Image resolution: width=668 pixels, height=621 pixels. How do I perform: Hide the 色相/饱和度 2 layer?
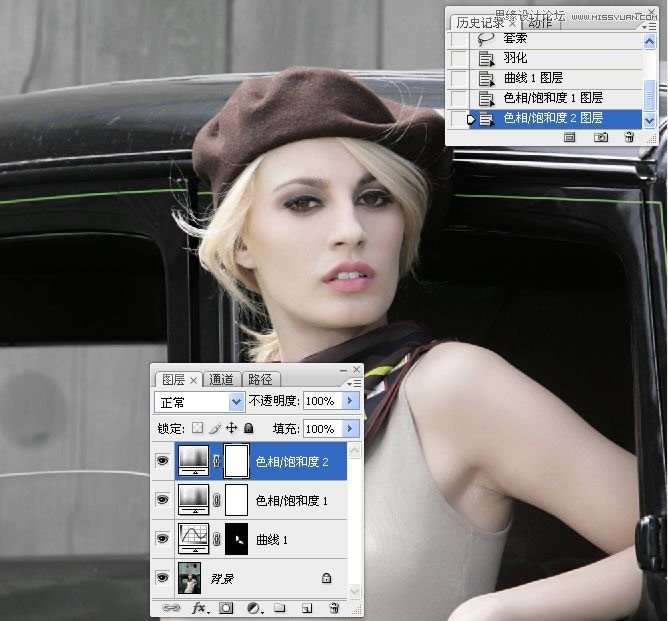click(163, 461)
